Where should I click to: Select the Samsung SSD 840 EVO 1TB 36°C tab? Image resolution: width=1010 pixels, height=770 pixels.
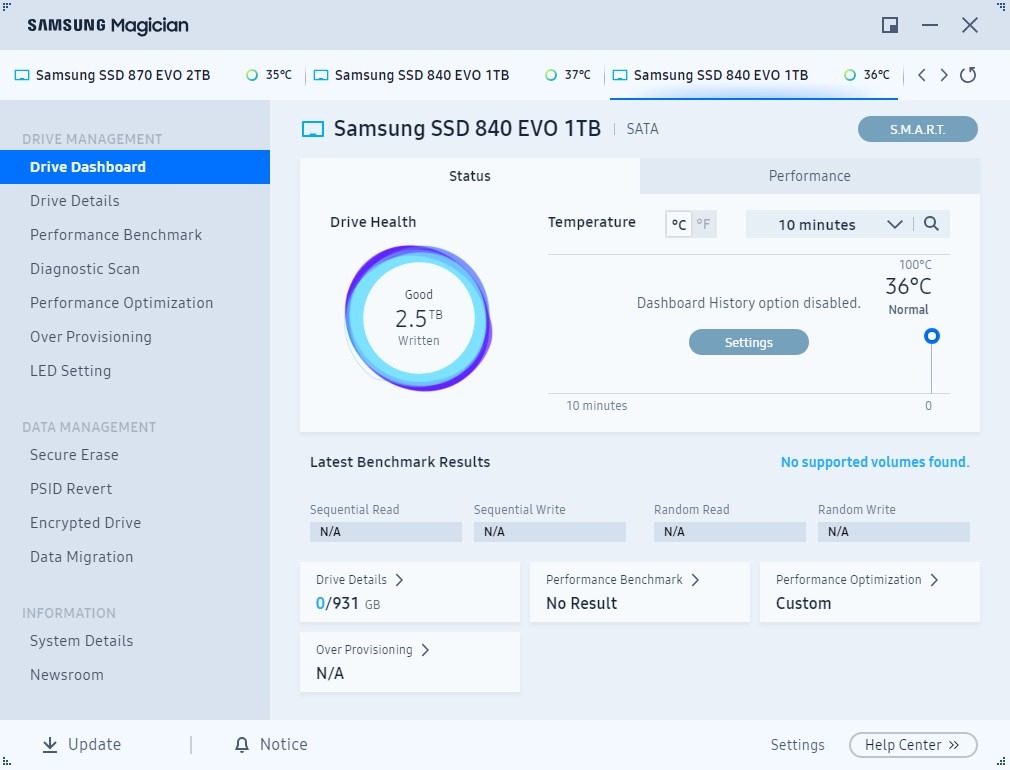click(x=754, y=75)
